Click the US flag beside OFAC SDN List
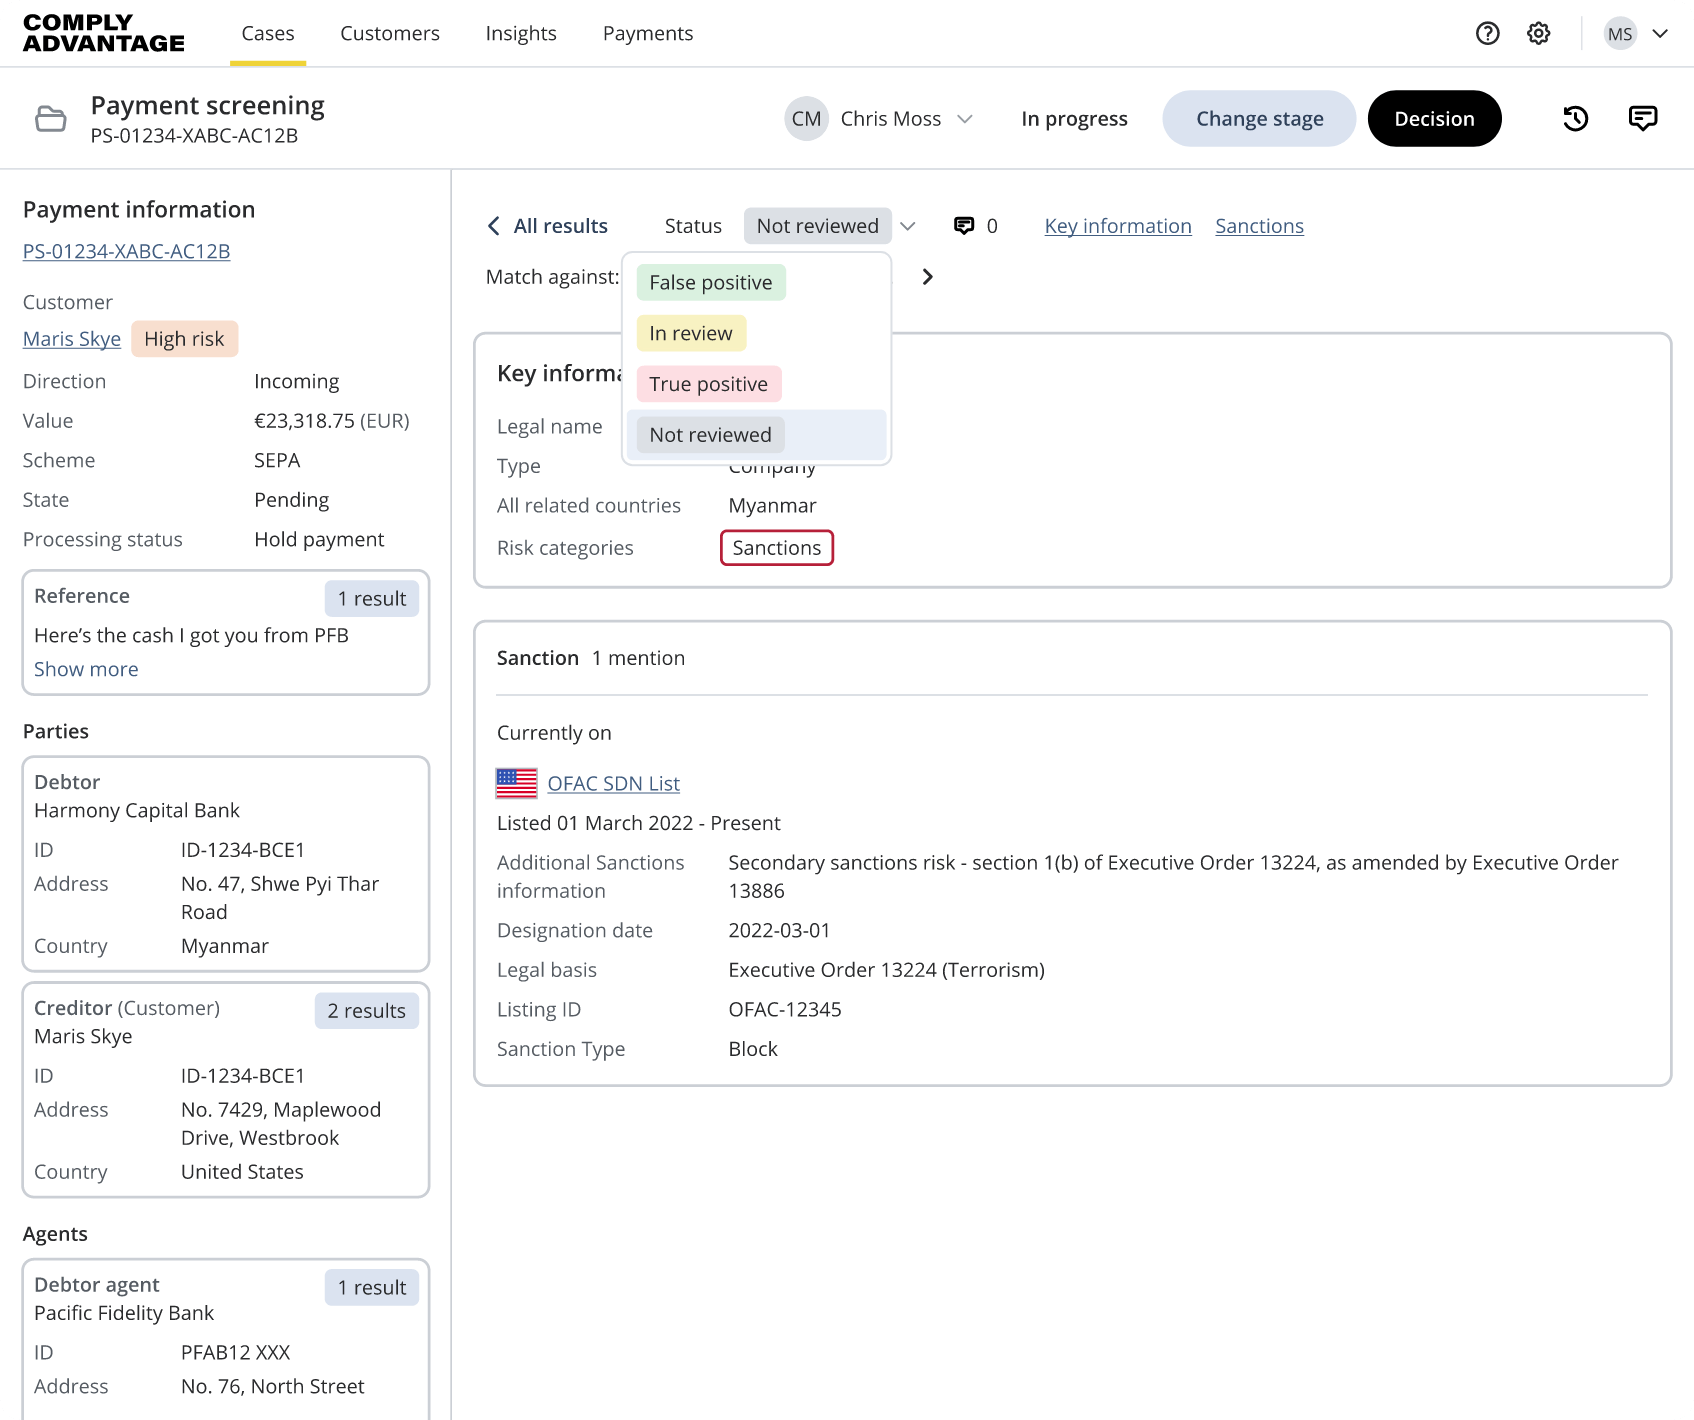Image resolution: width=1694 pixels, height=1420 pixels. tap(516, 783)
